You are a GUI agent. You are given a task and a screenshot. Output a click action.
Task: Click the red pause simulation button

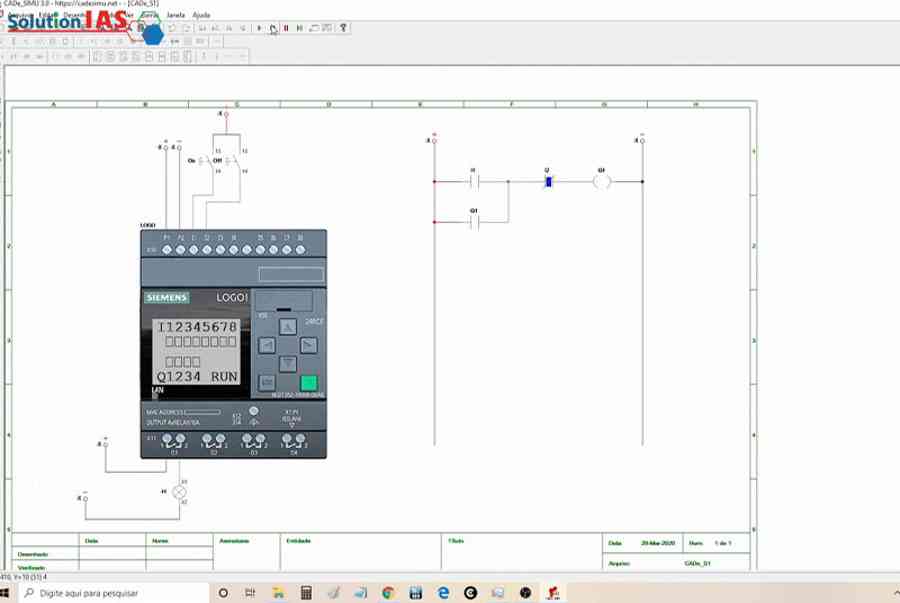tap(286, 28)
